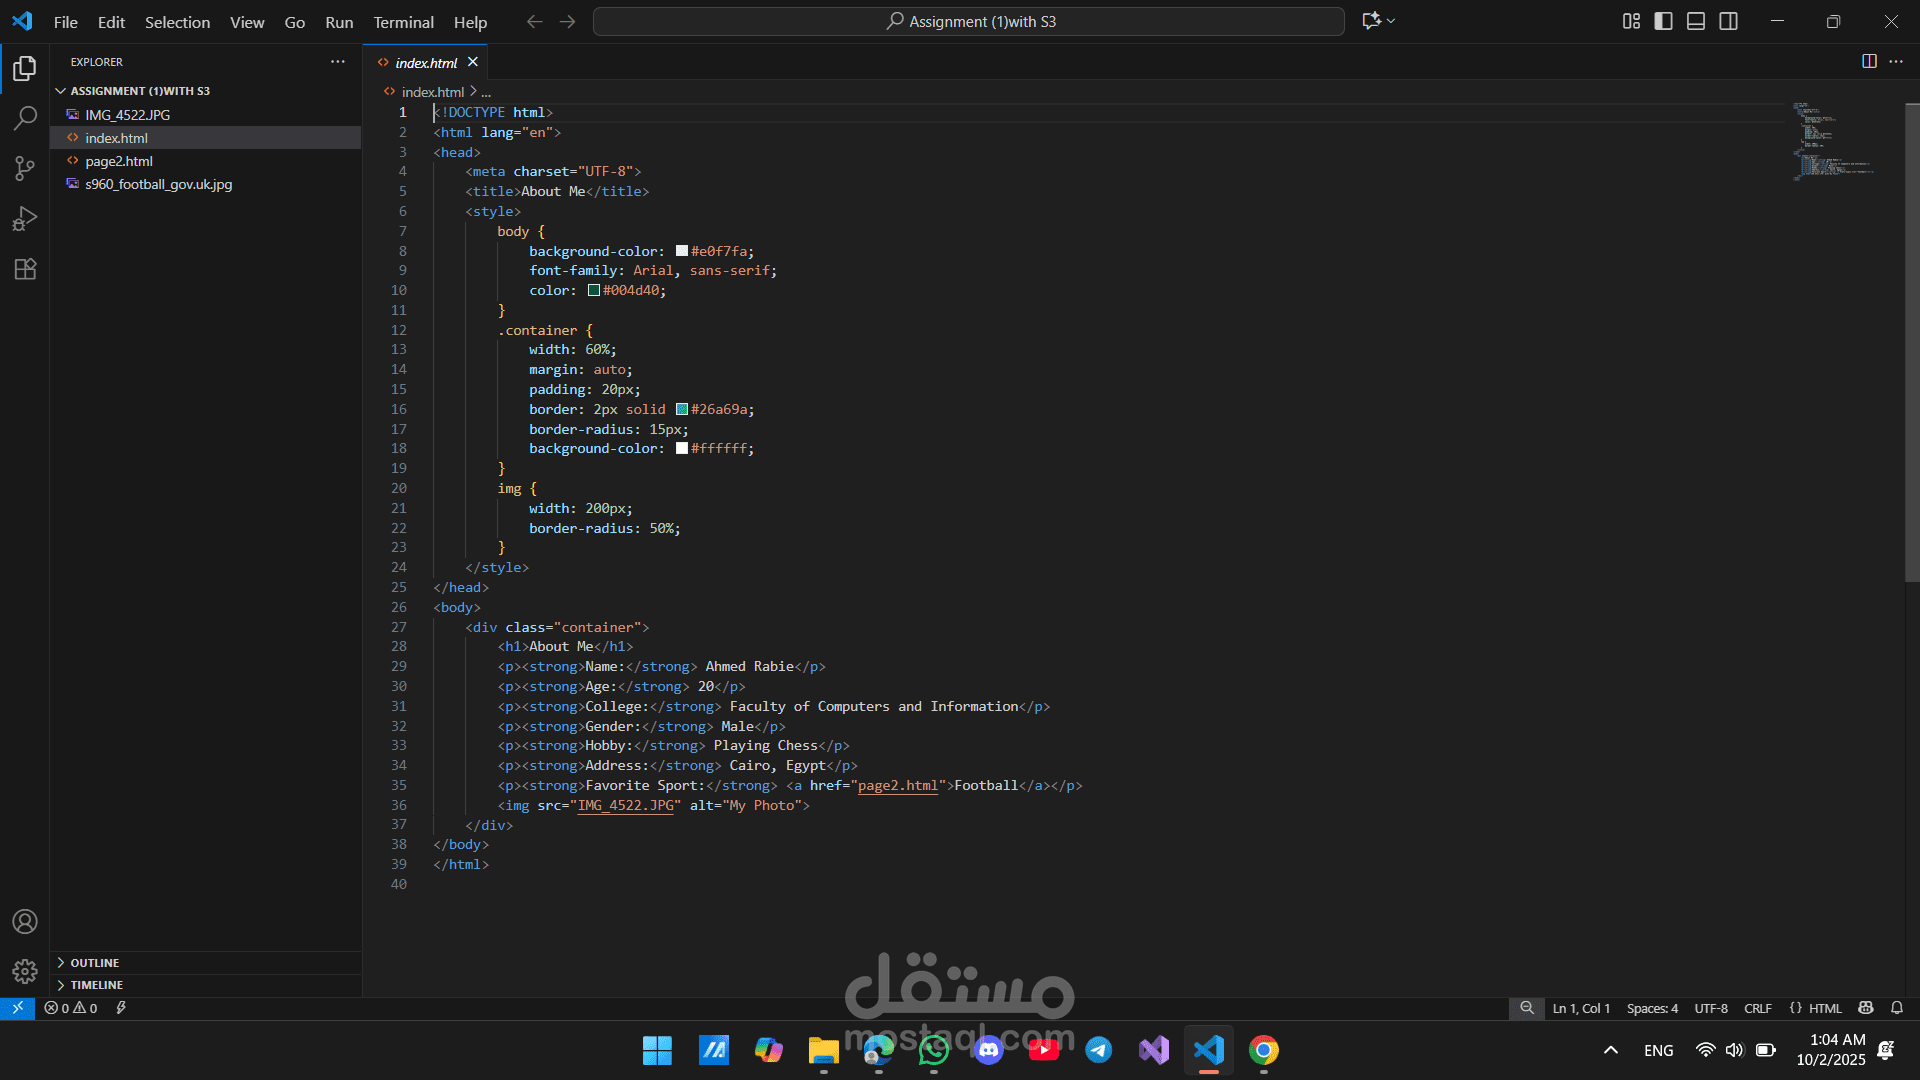The image size is (1920, 1080).
Task: Select index.html in the explorer tree
Action: (206, 138)
